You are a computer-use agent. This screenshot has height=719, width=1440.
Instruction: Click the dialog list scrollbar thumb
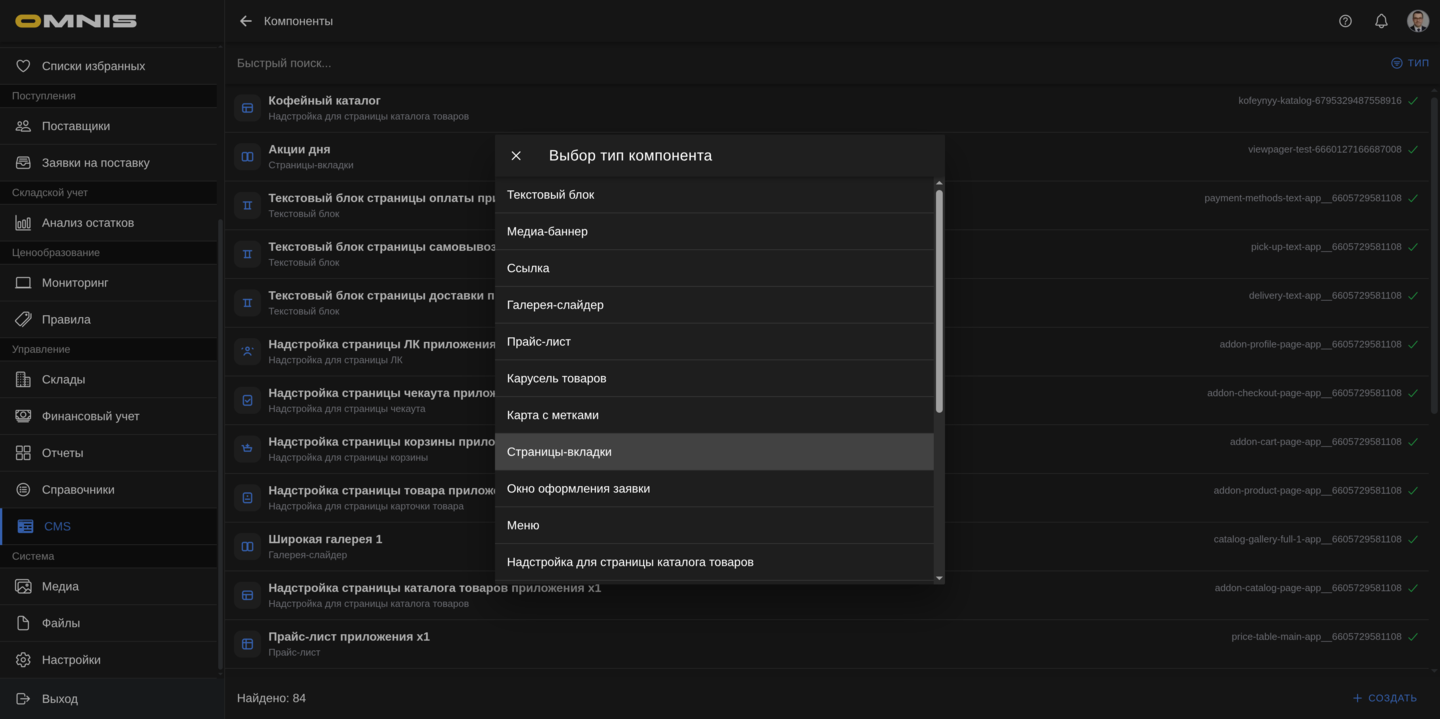[x=939, y=301]
